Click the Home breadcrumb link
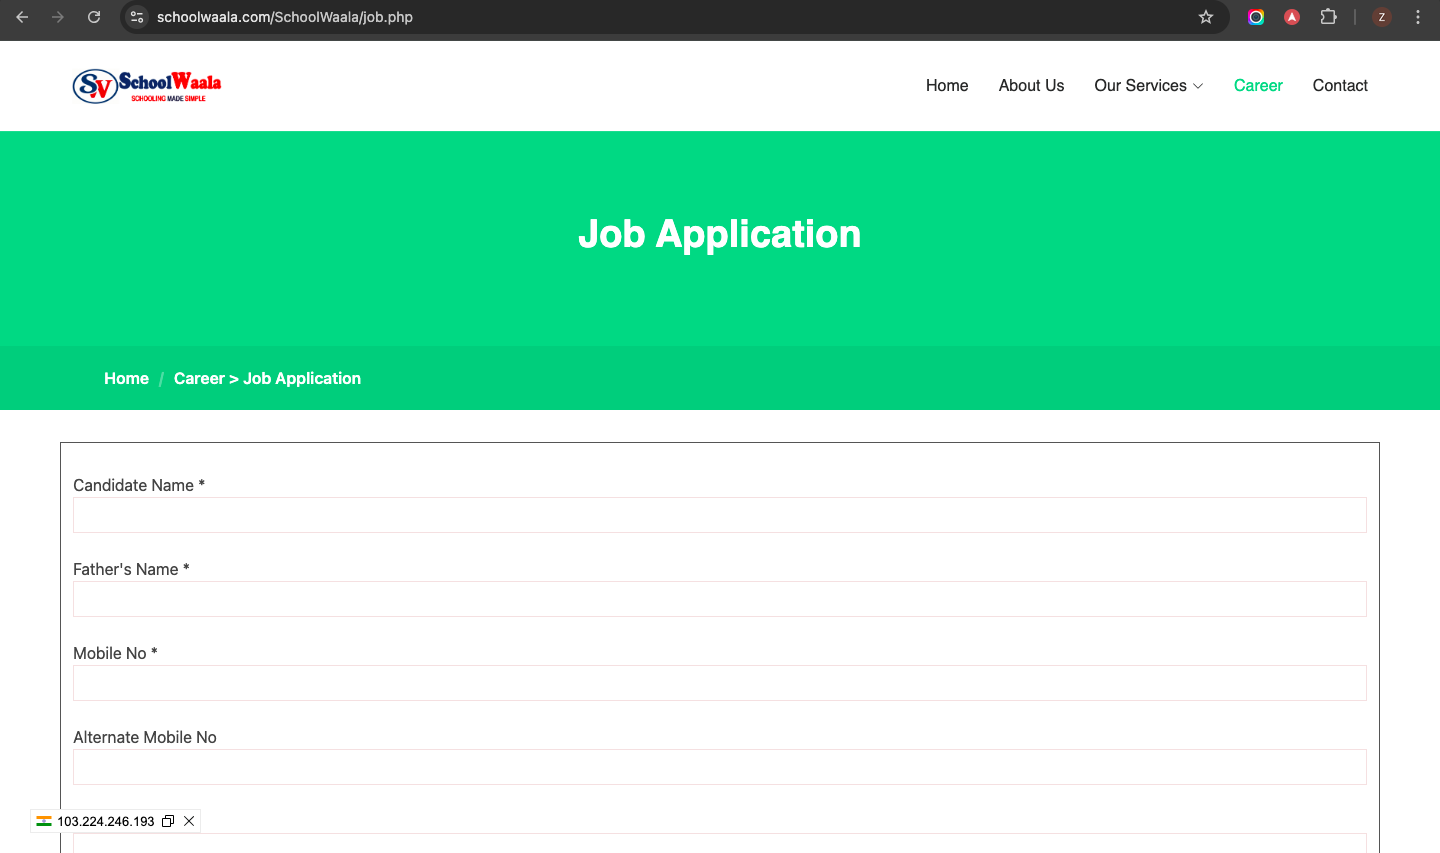 pyautogui.click(x=126, y=378)
